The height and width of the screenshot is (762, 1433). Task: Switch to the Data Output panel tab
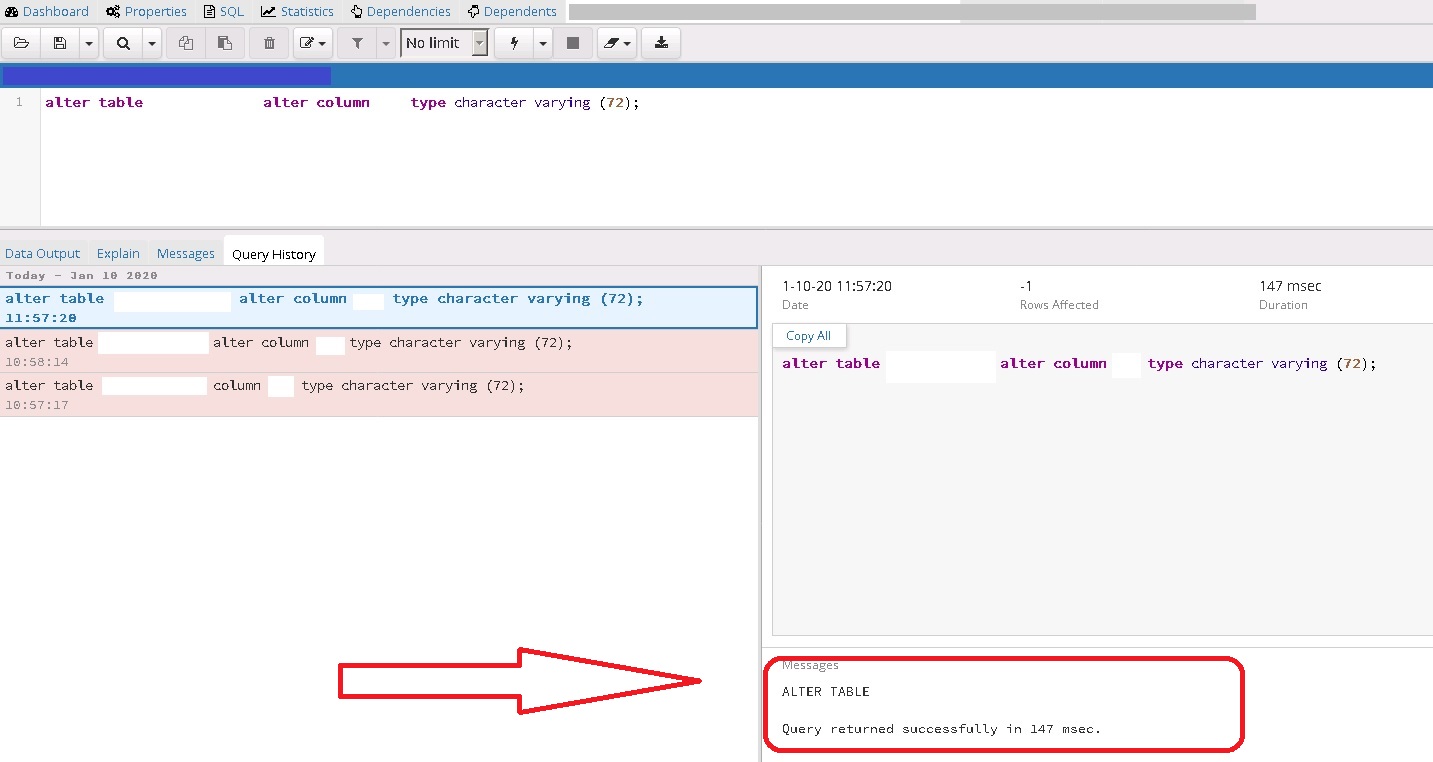pos(43,254)
